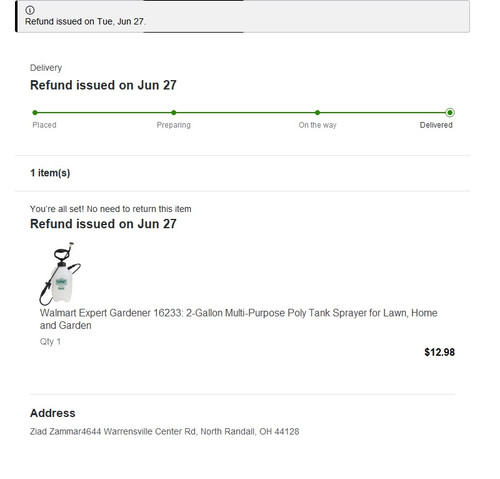This screenshot has height=479, width=500.
Task: Click the On the way progress dot
Action: click(317, 113)
